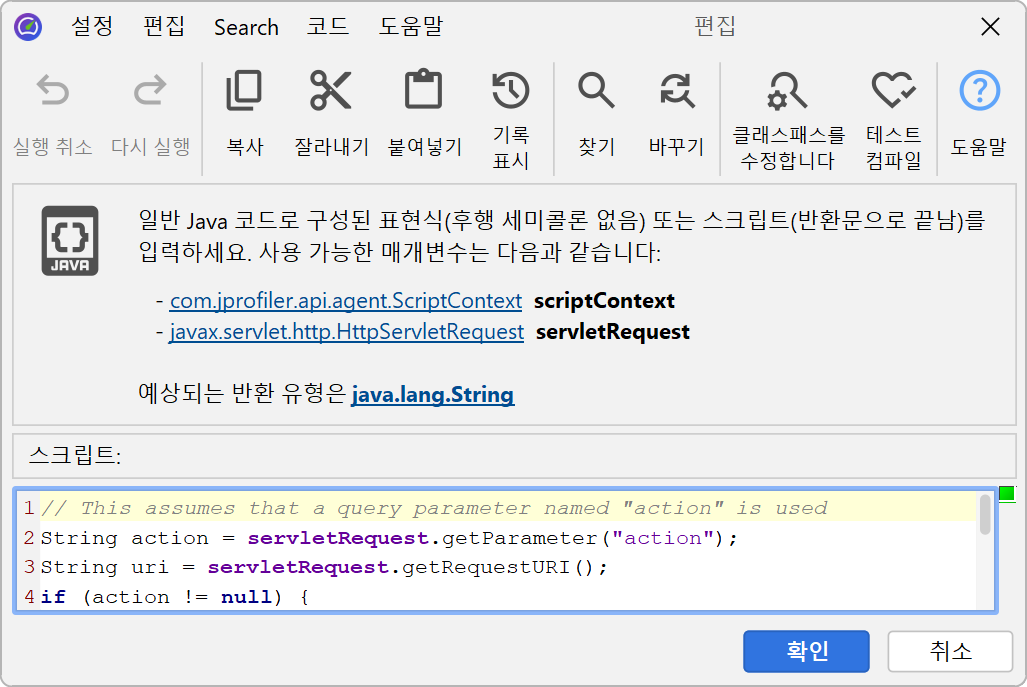
Task: Click line number 4 in the gutter
Action: coord(29,597)
